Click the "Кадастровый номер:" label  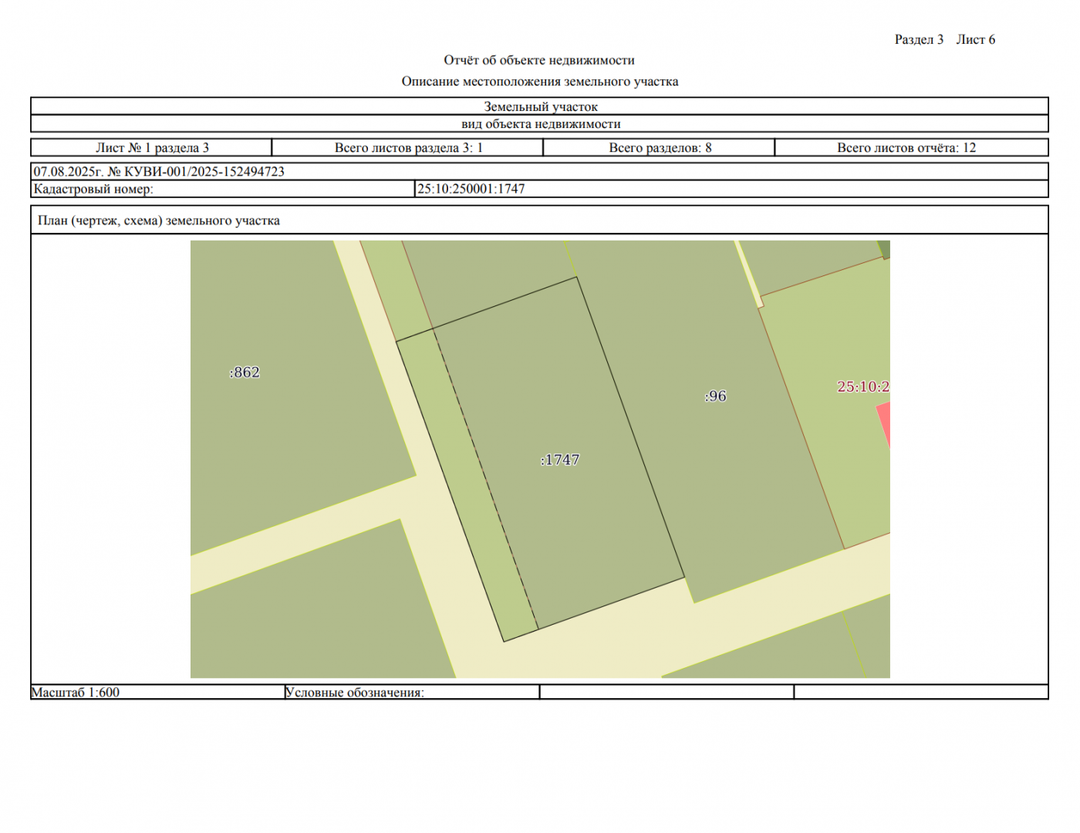[93, 189]
